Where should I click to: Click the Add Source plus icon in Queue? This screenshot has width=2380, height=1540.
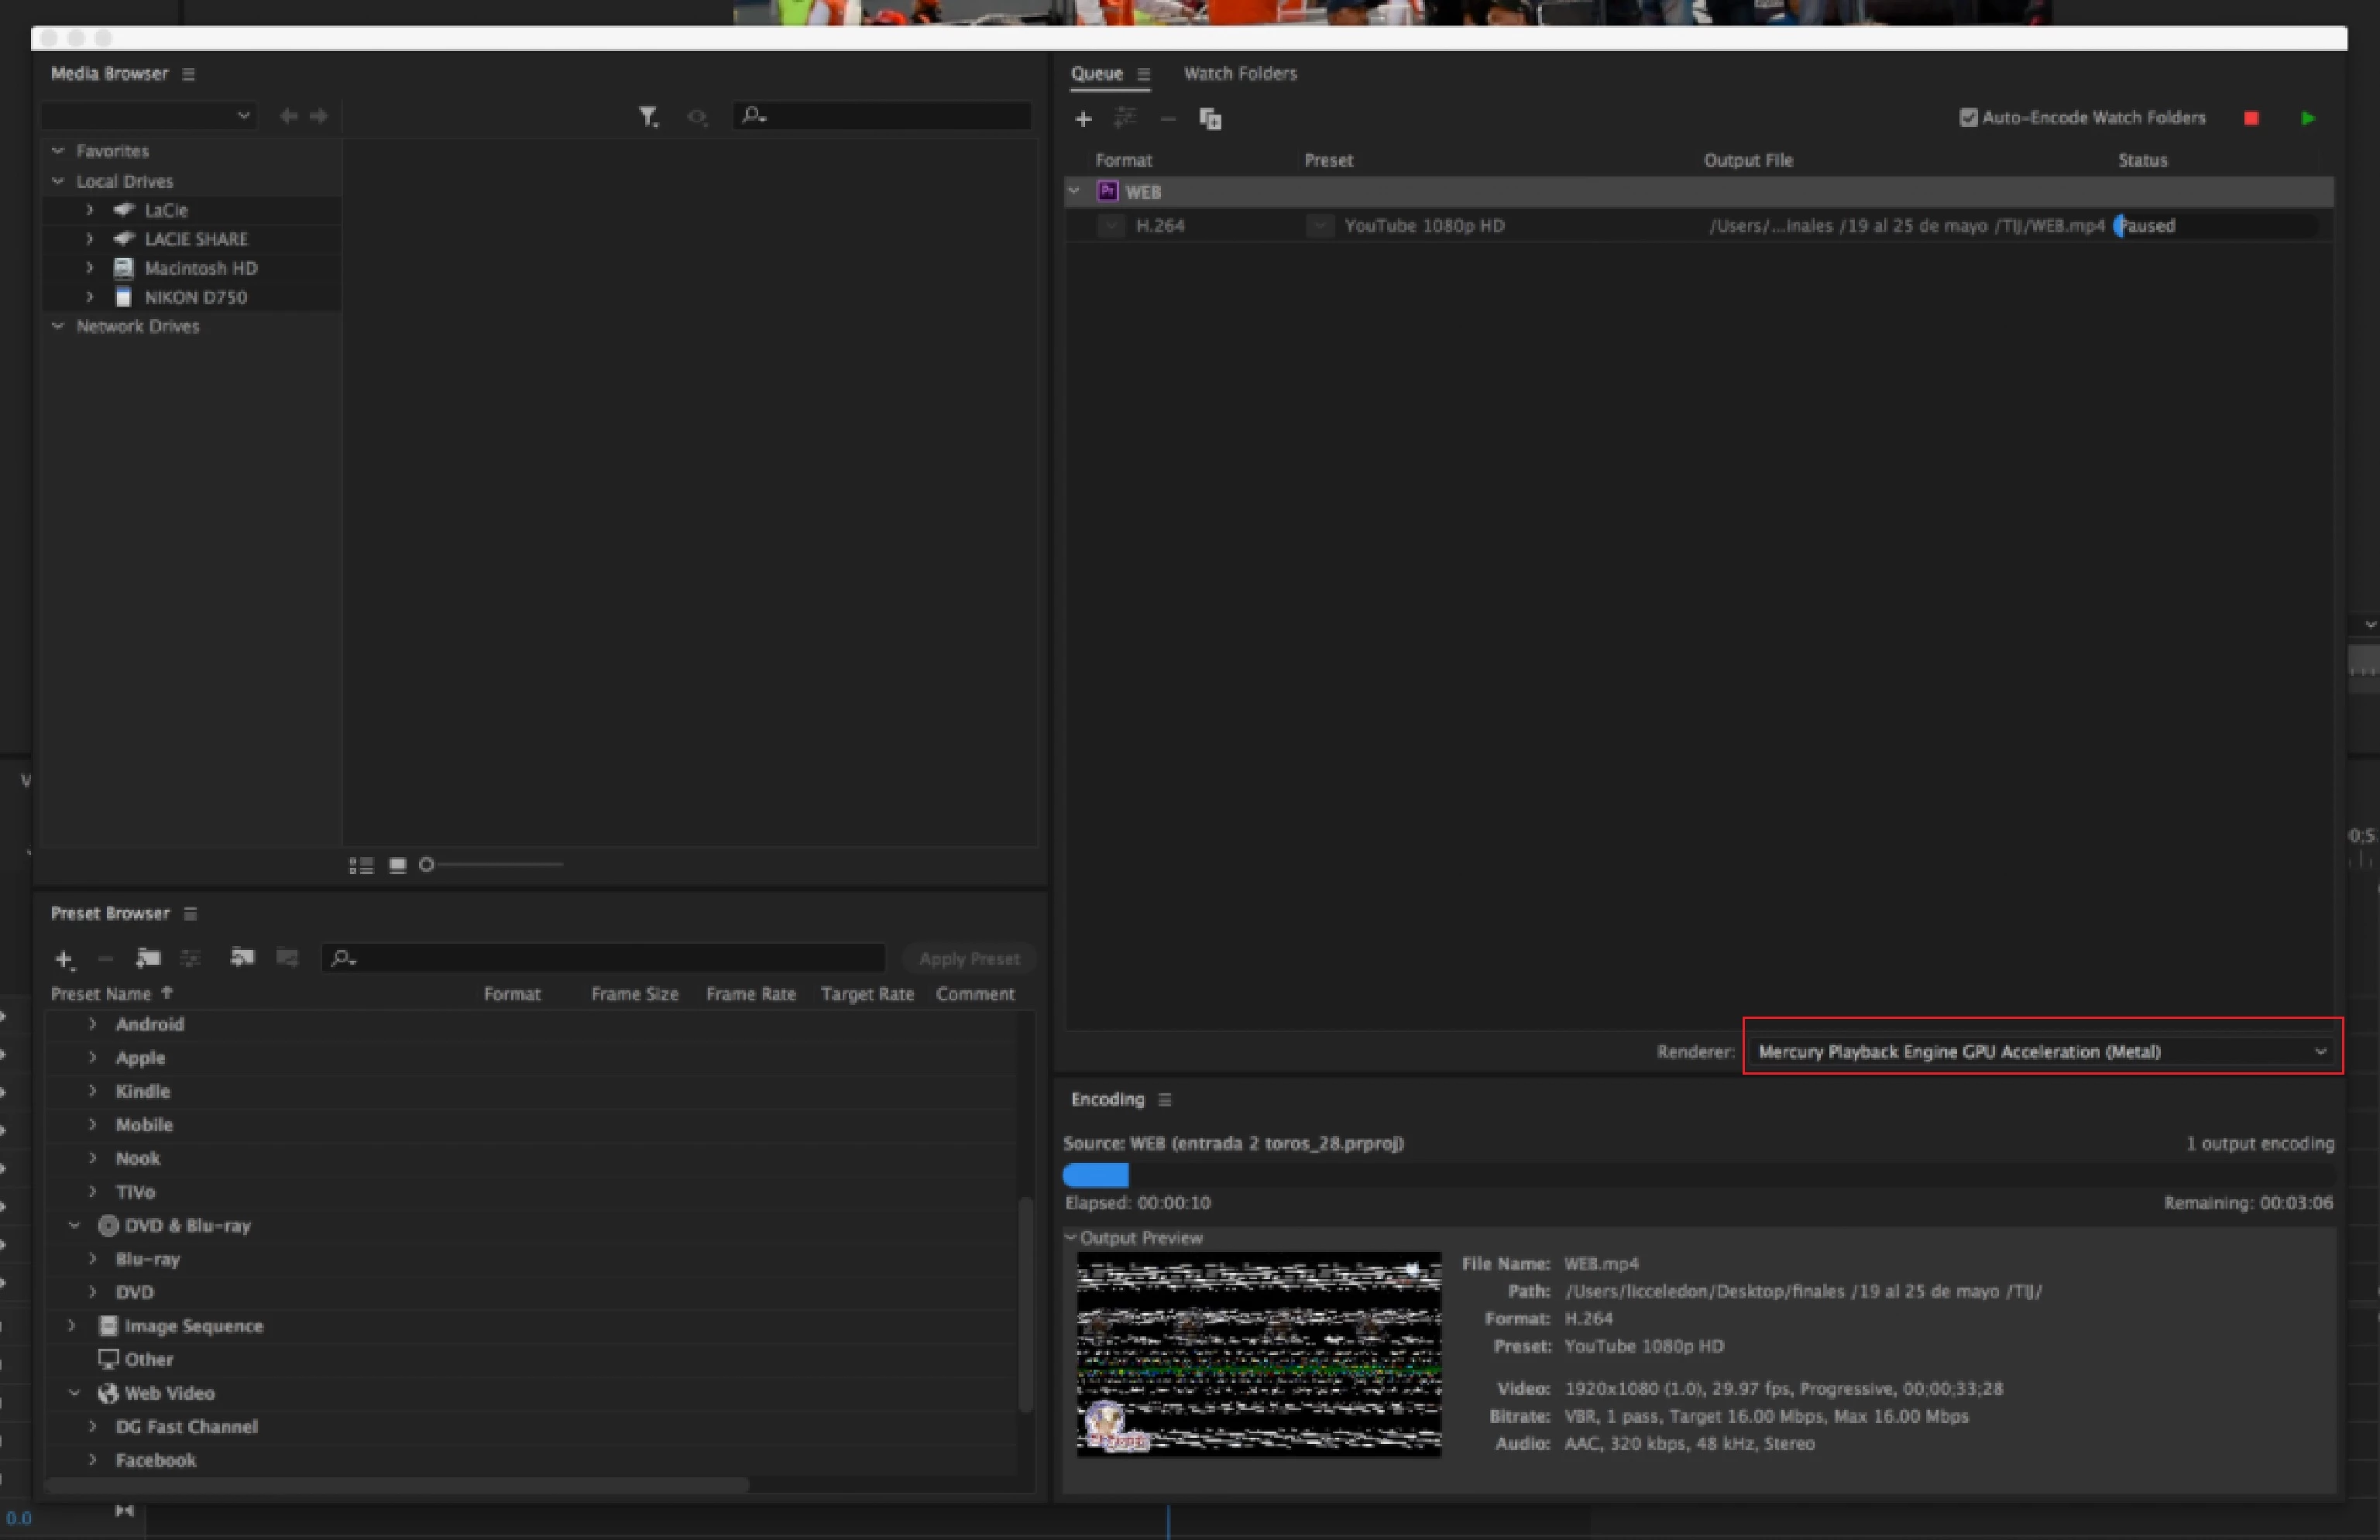[x=1083, y=119]
